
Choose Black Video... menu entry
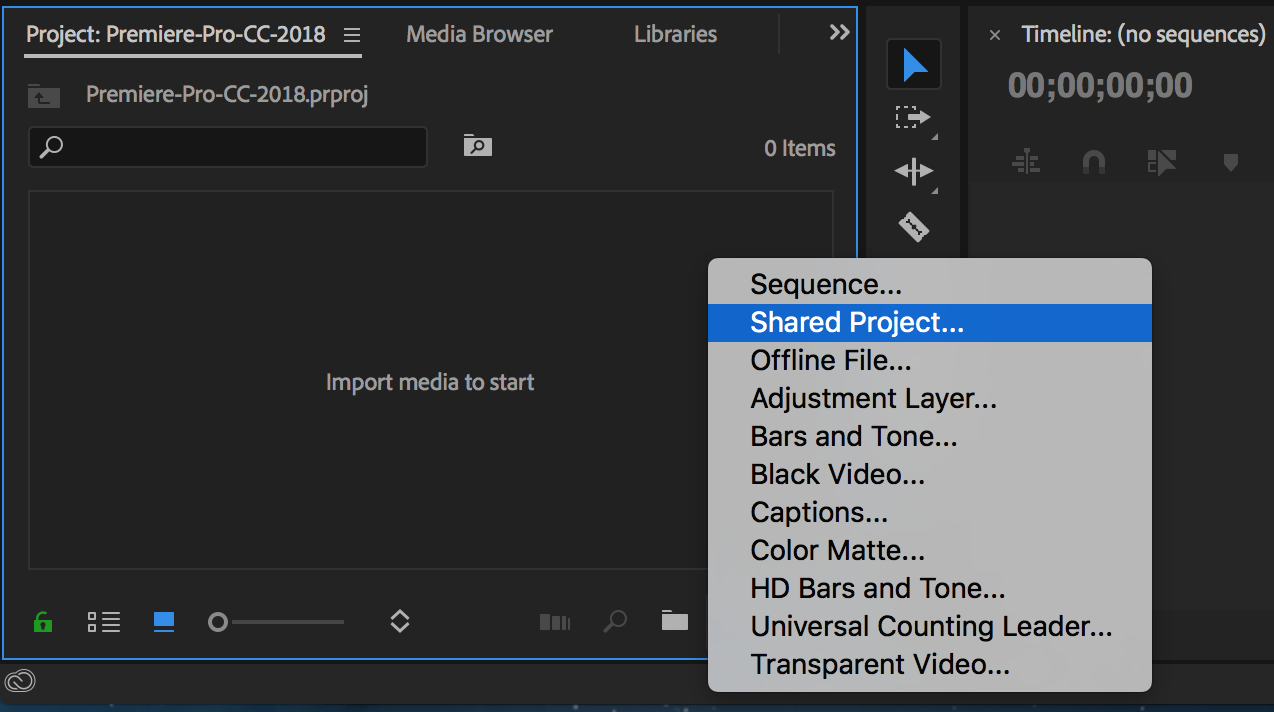click(x=930, y=474)
